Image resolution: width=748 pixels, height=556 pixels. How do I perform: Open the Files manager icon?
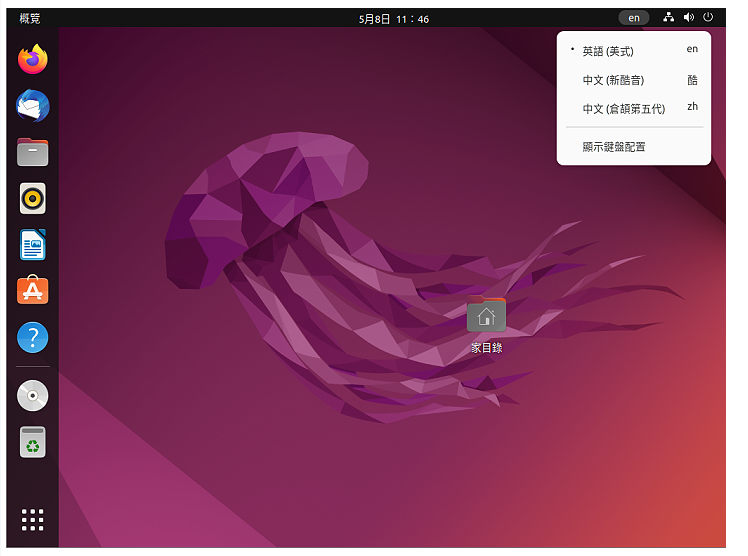[x=32, y=152]
